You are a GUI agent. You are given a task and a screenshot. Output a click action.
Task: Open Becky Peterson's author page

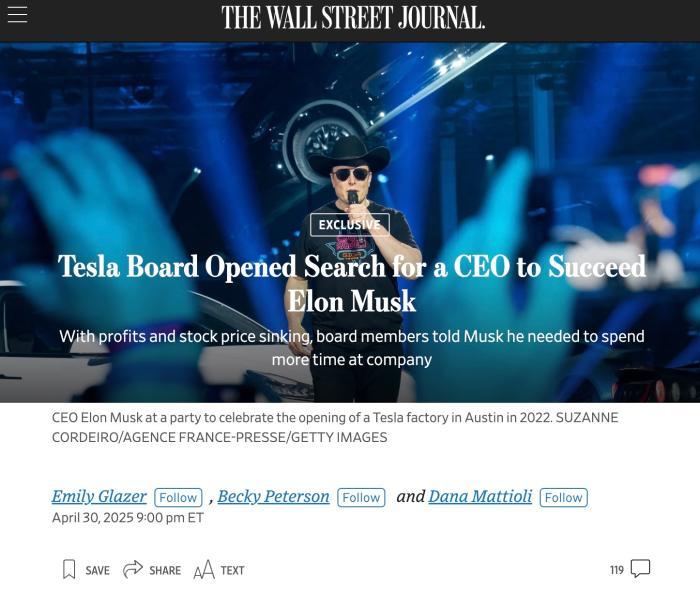pyautogui.click(x=274, y=496)
